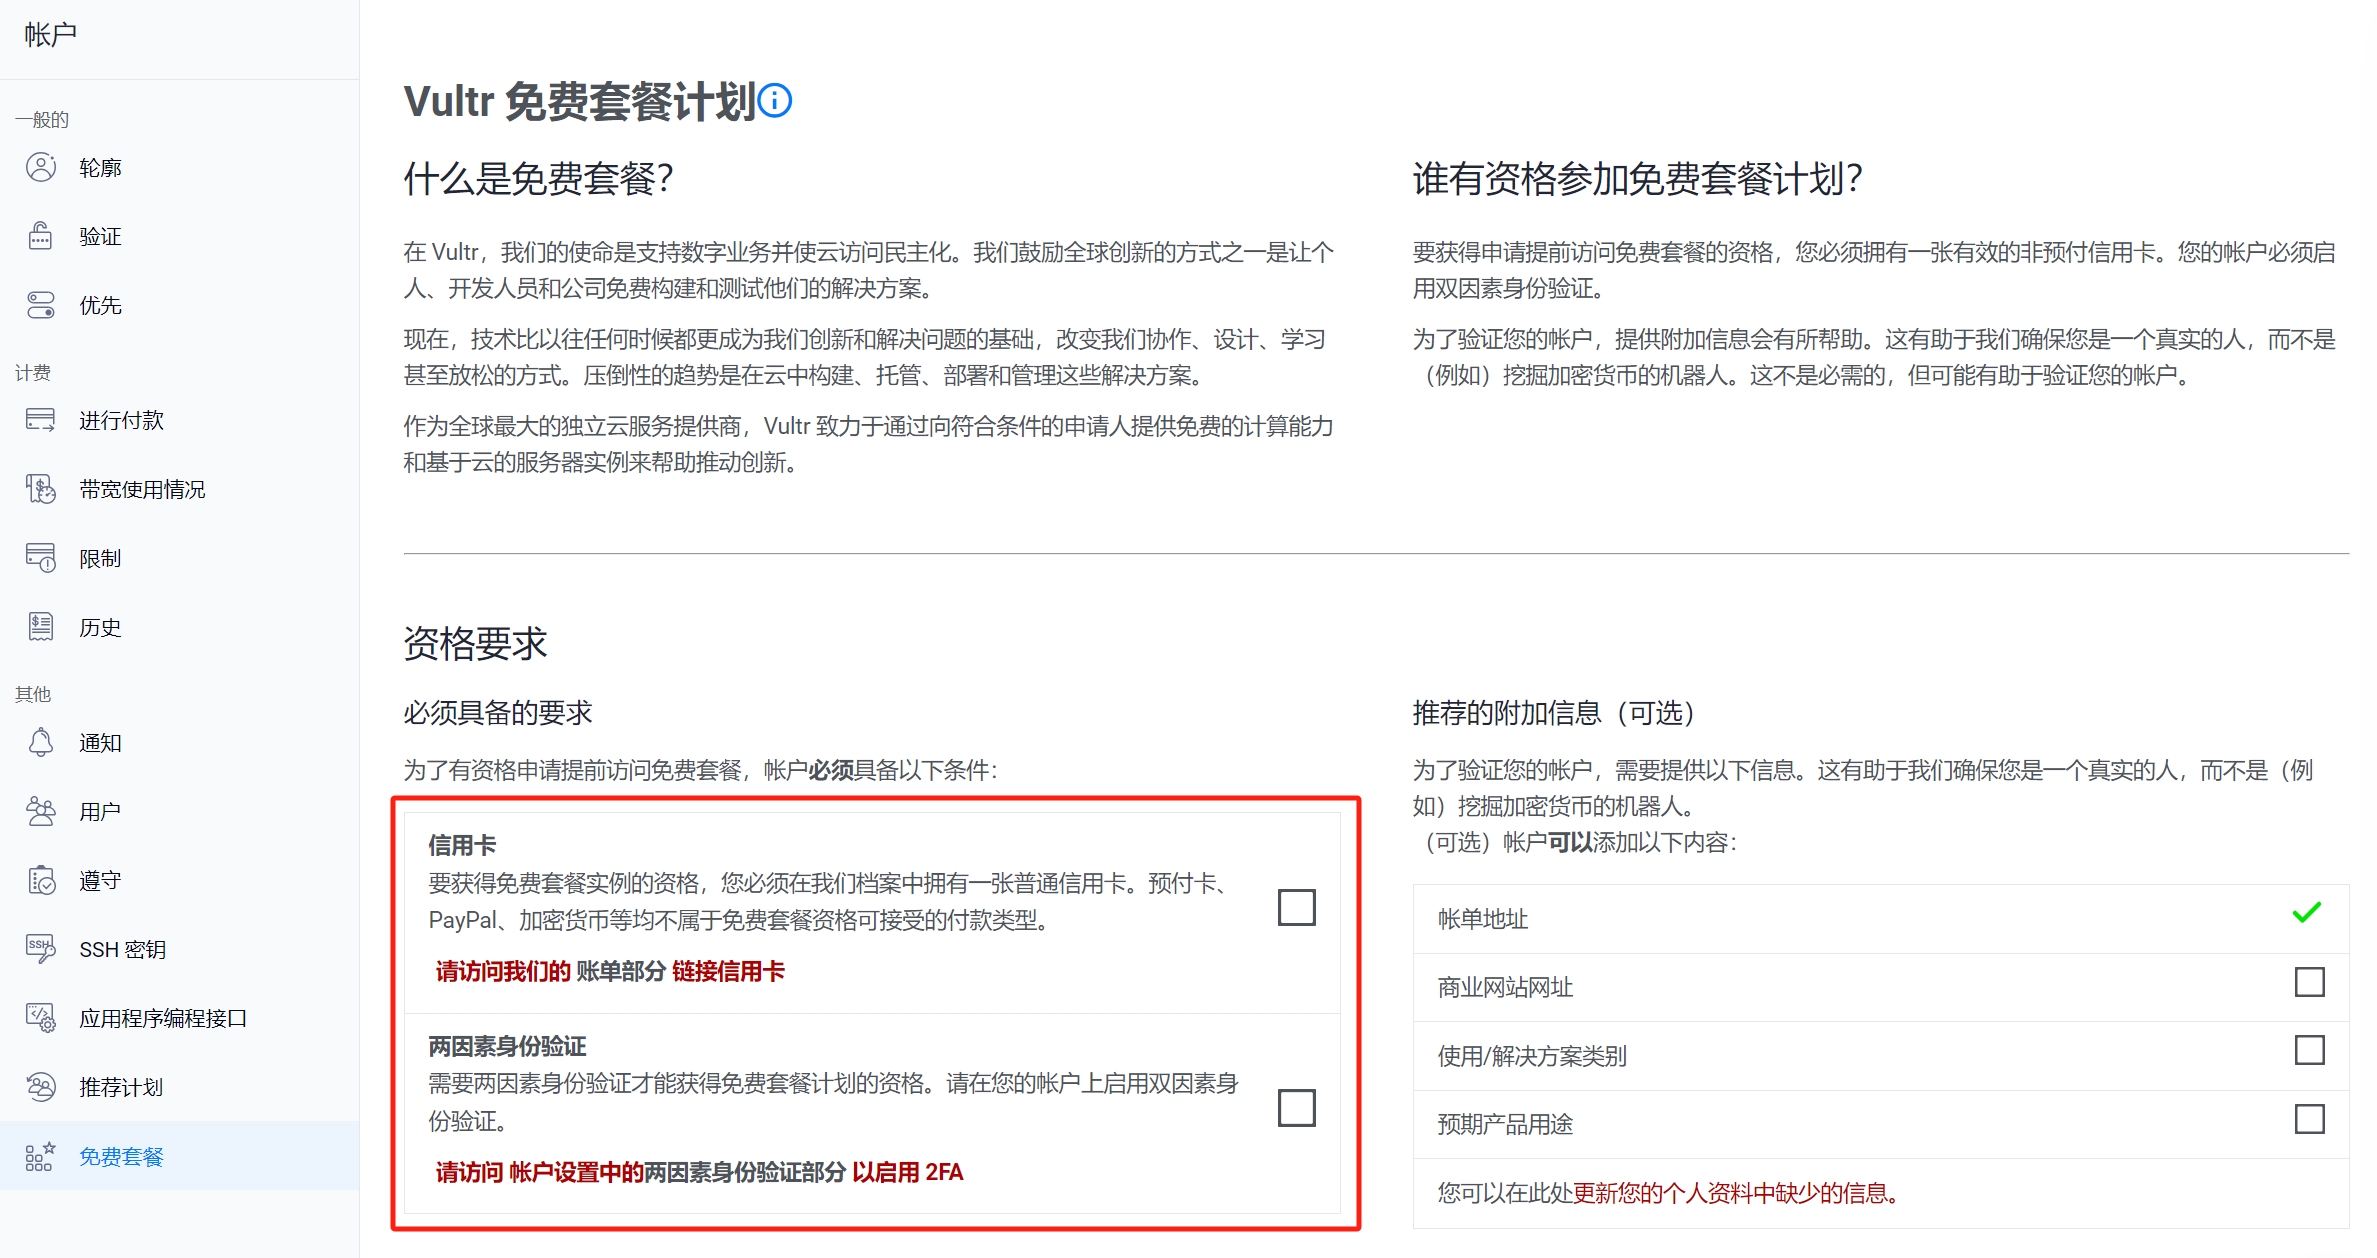
Task: Open 优先 preferences in the sidebar
Action: tap(180, 305)
